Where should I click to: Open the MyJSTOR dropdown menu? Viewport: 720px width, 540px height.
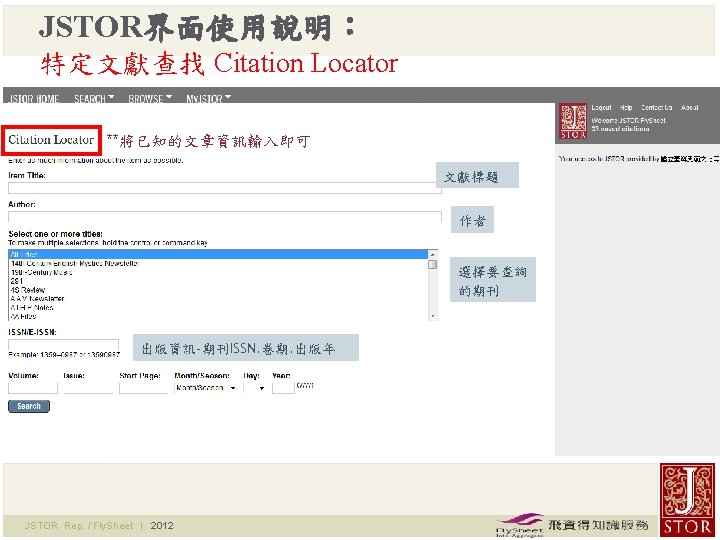pyautogui.click(x=208, y=99)
